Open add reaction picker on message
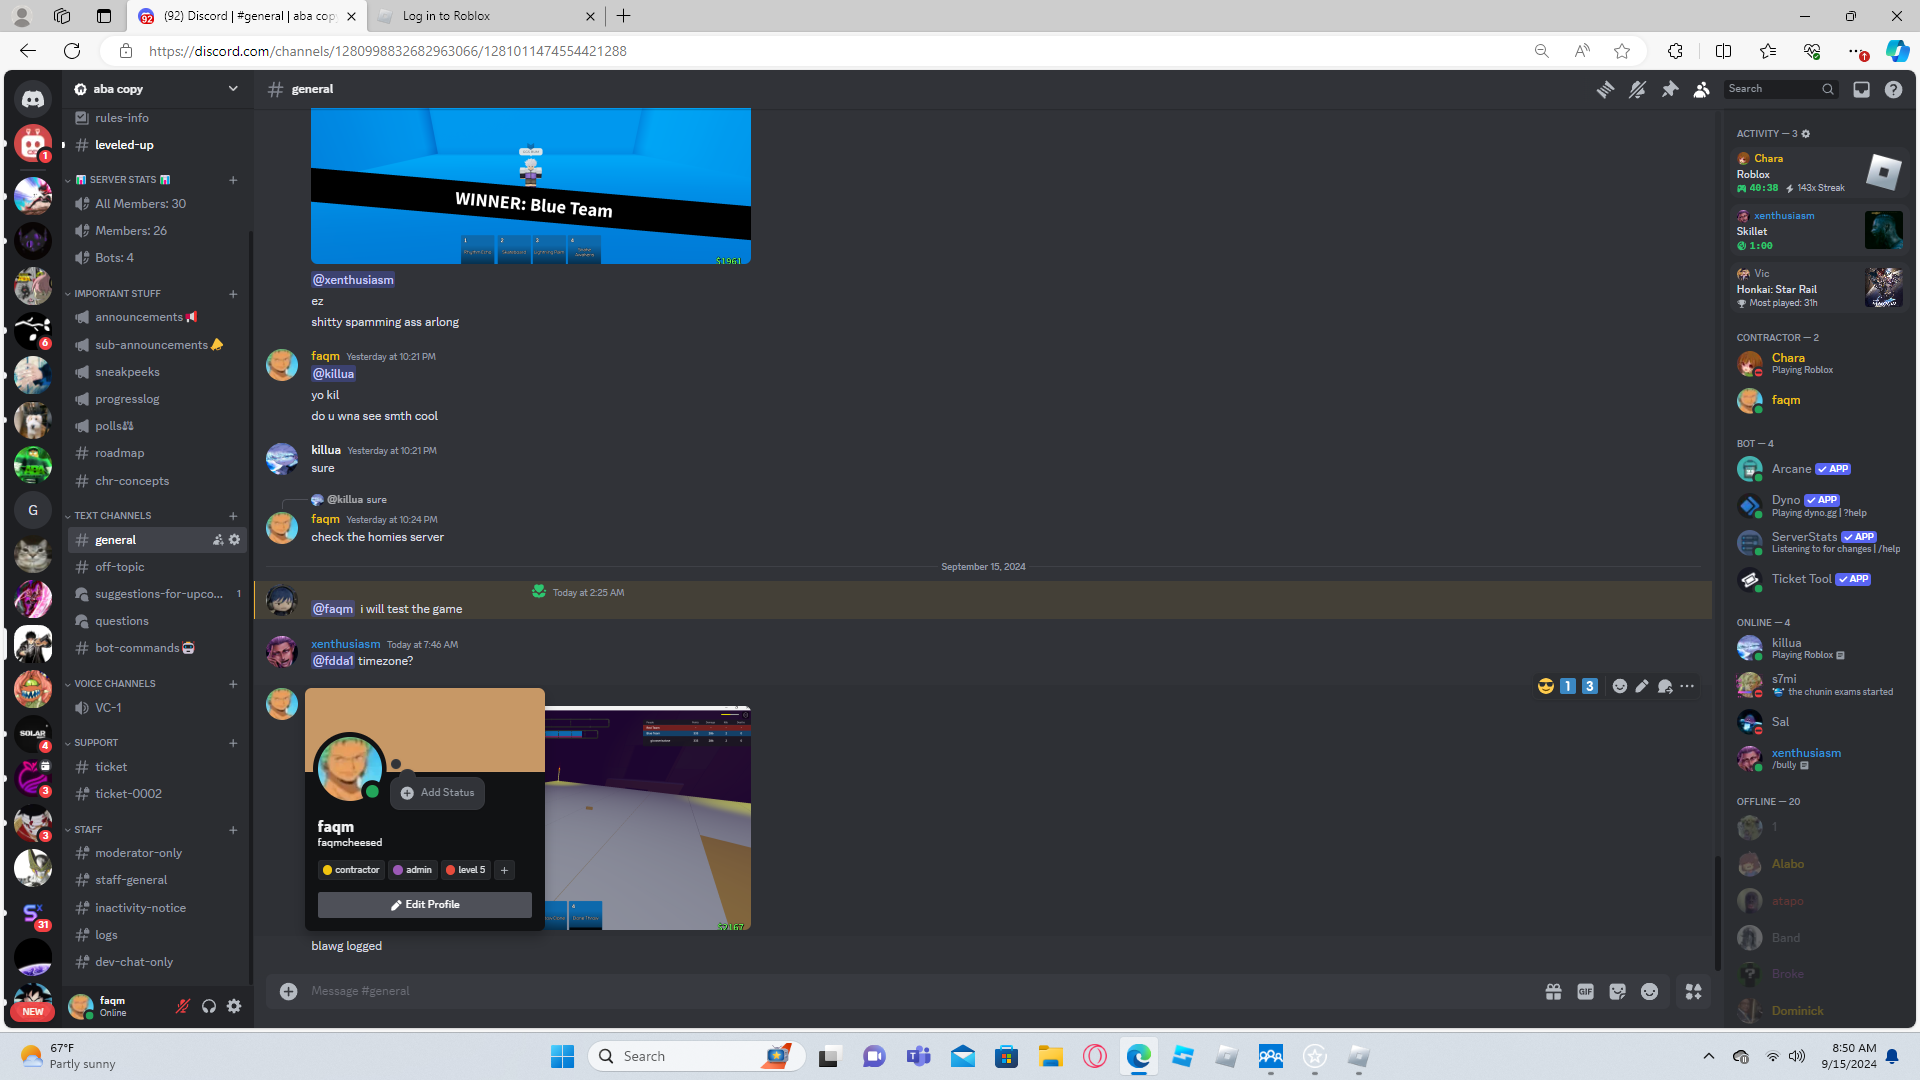1920x1080 pixels. click(x=1620, y=686)
